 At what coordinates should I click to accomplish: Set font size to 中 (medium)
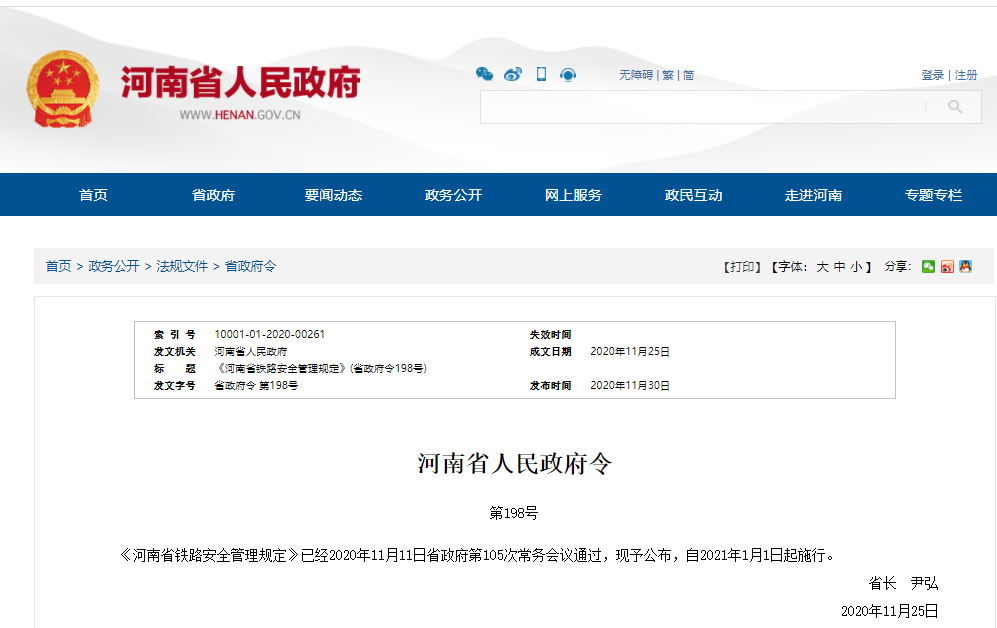[x=840, y=267]
